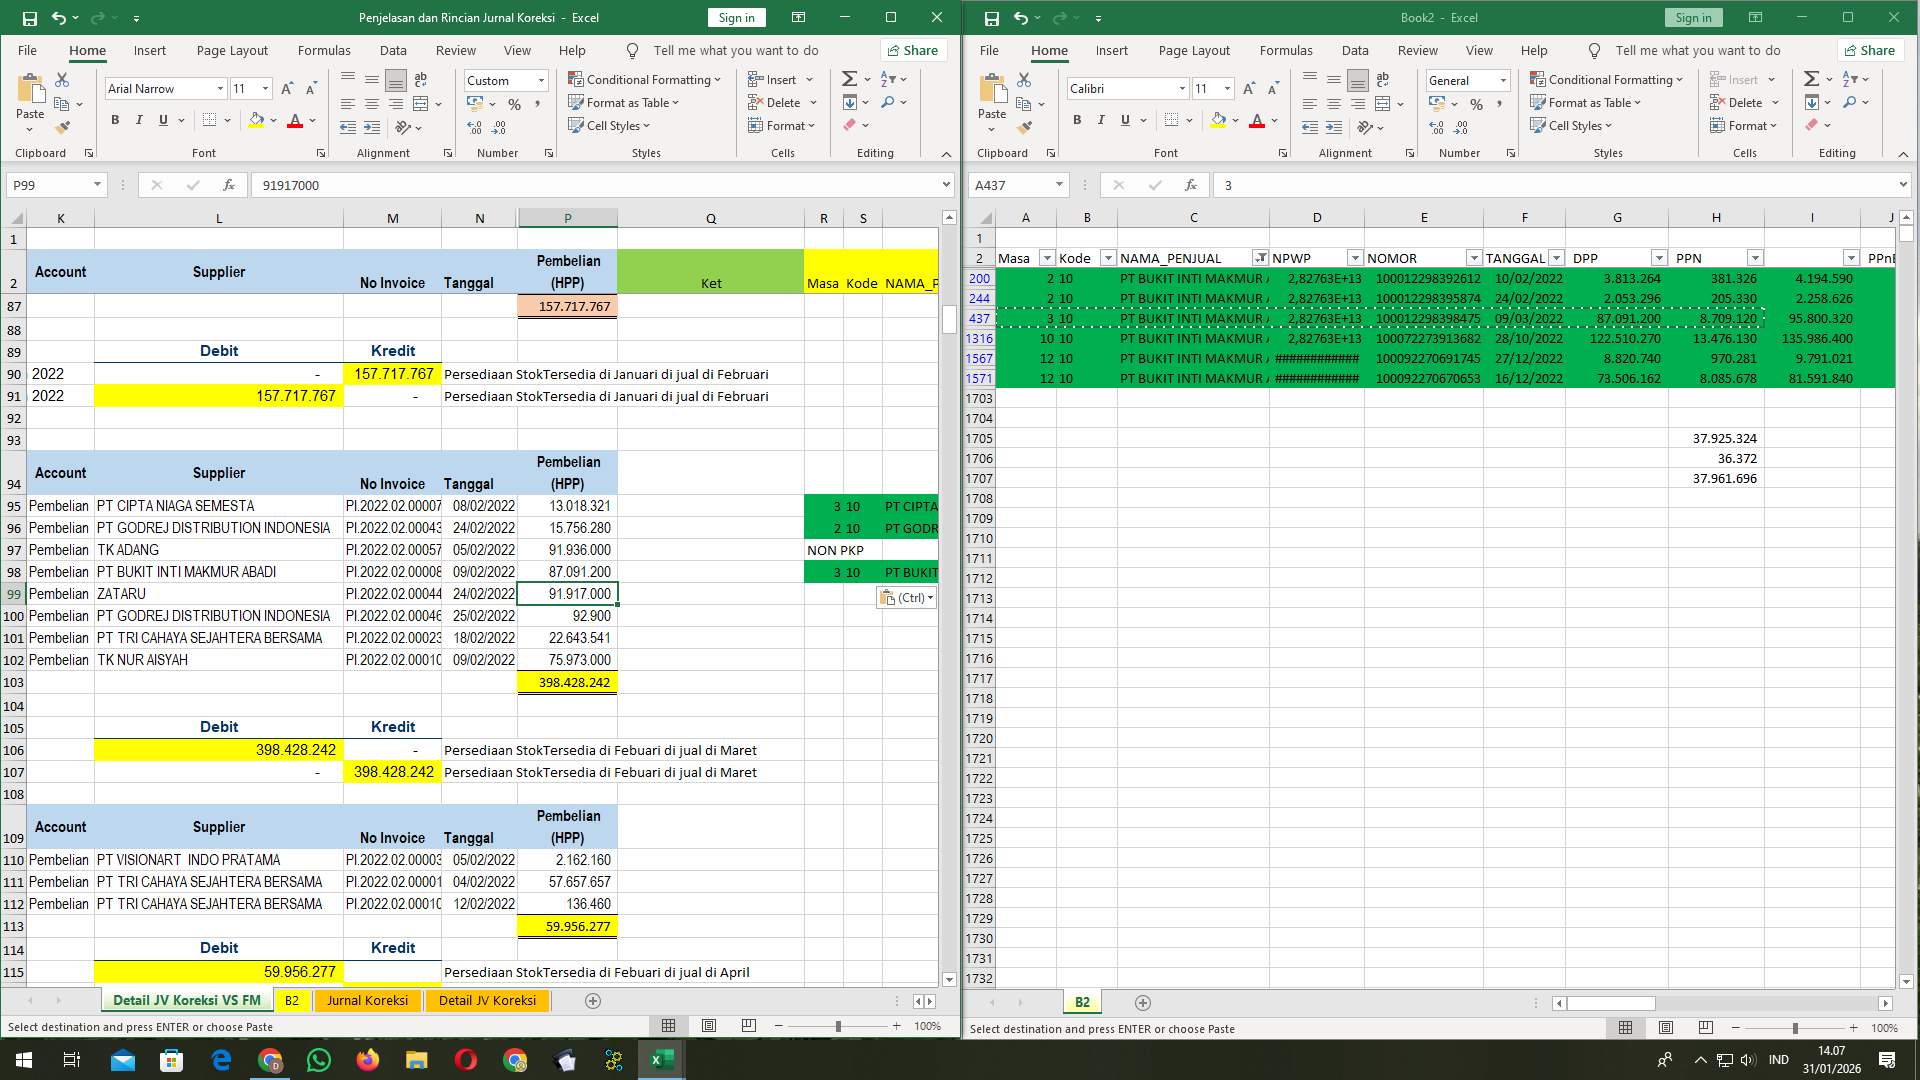
Task: Open Conditional Formatting options
Action: pyautogui.click(x=645, y=79)
